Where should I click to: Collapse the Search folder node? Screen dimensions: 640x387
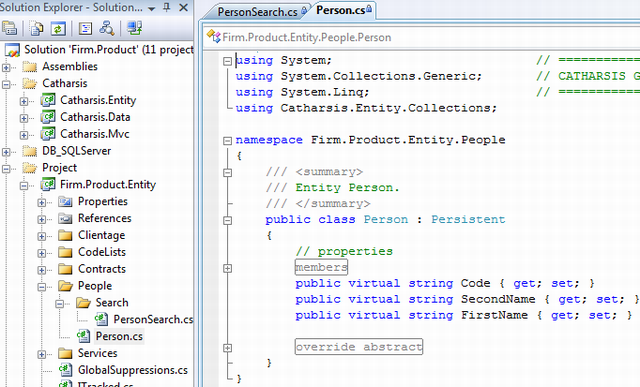(x=60, y=304)
